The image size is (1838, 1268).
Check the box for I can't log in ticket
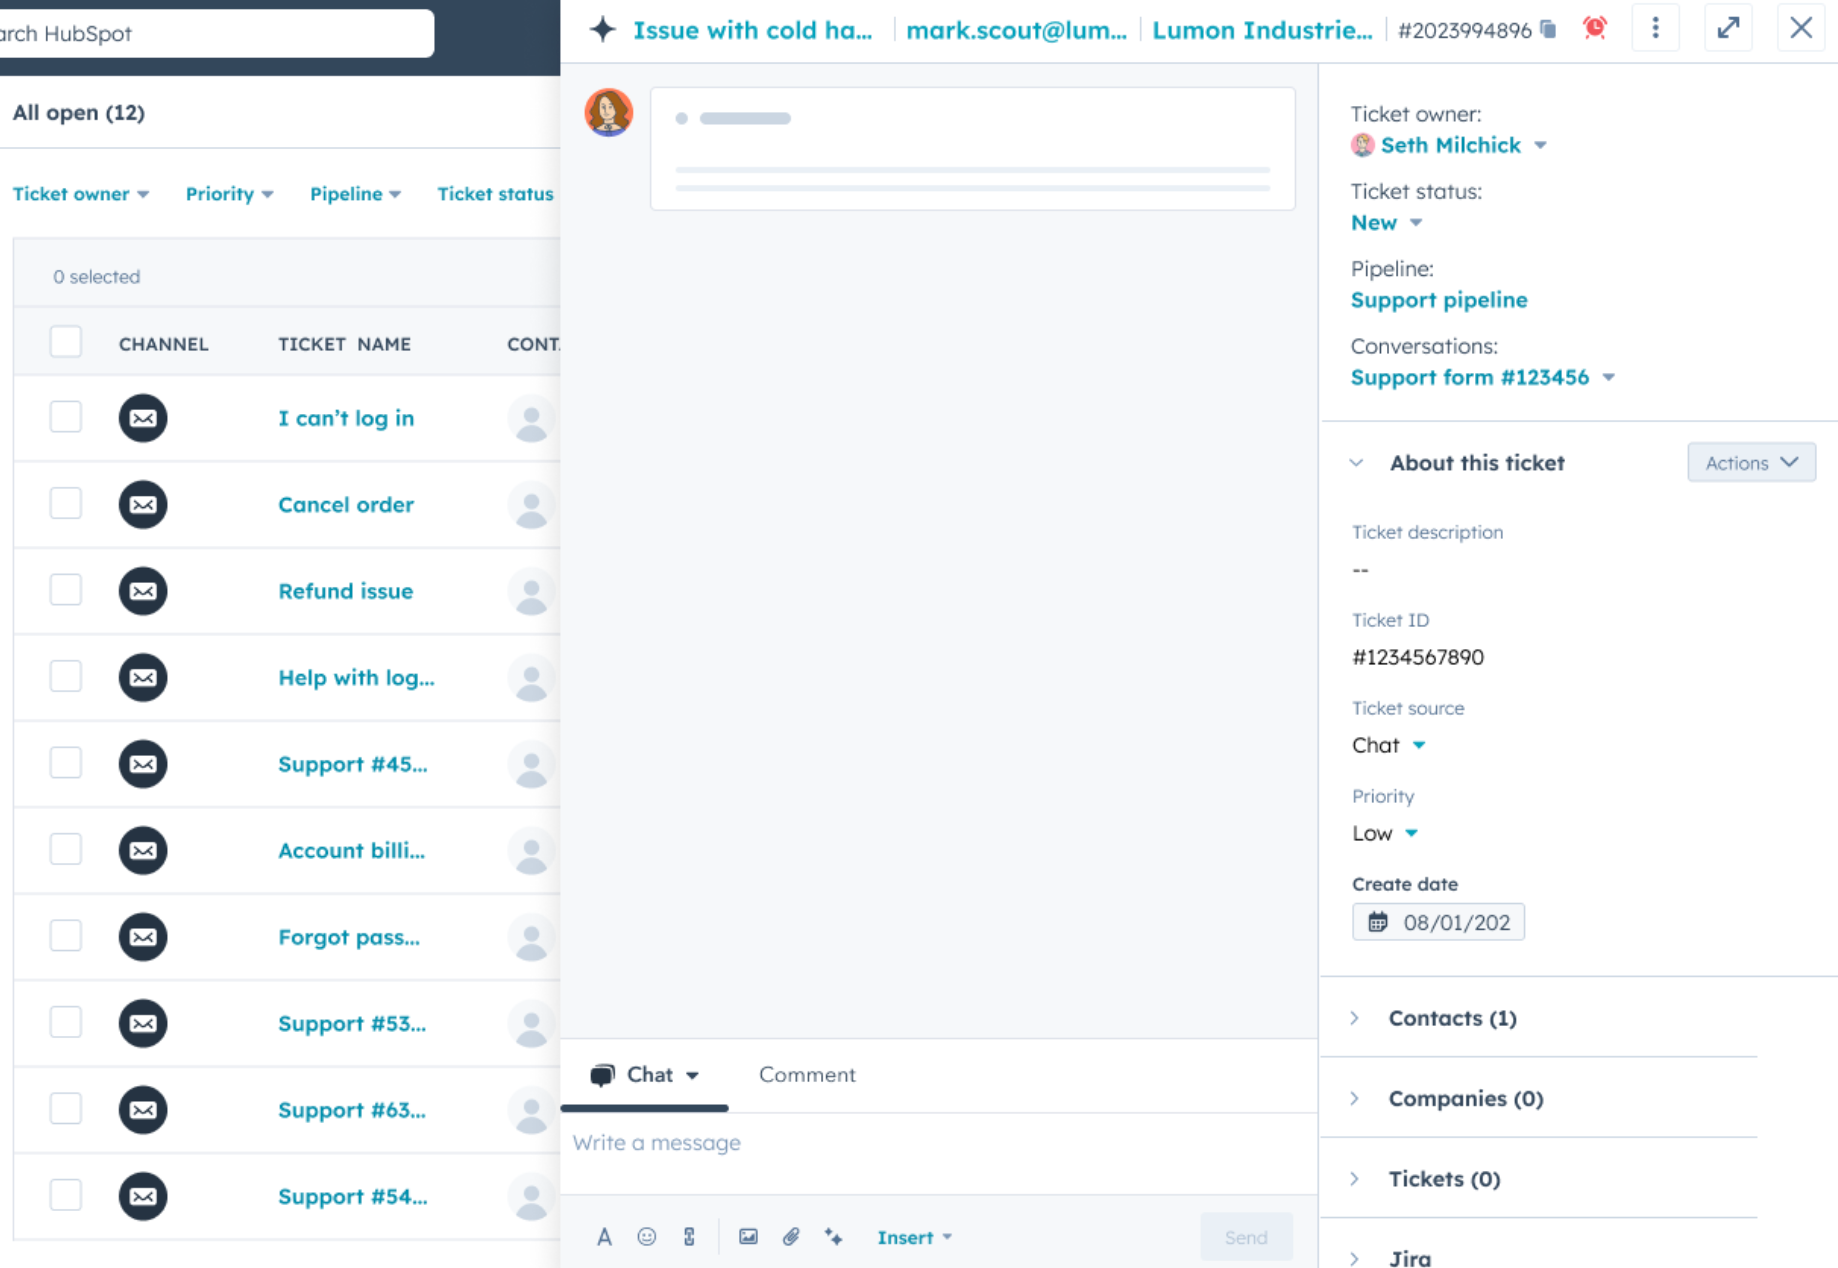[x=66, y=416]
